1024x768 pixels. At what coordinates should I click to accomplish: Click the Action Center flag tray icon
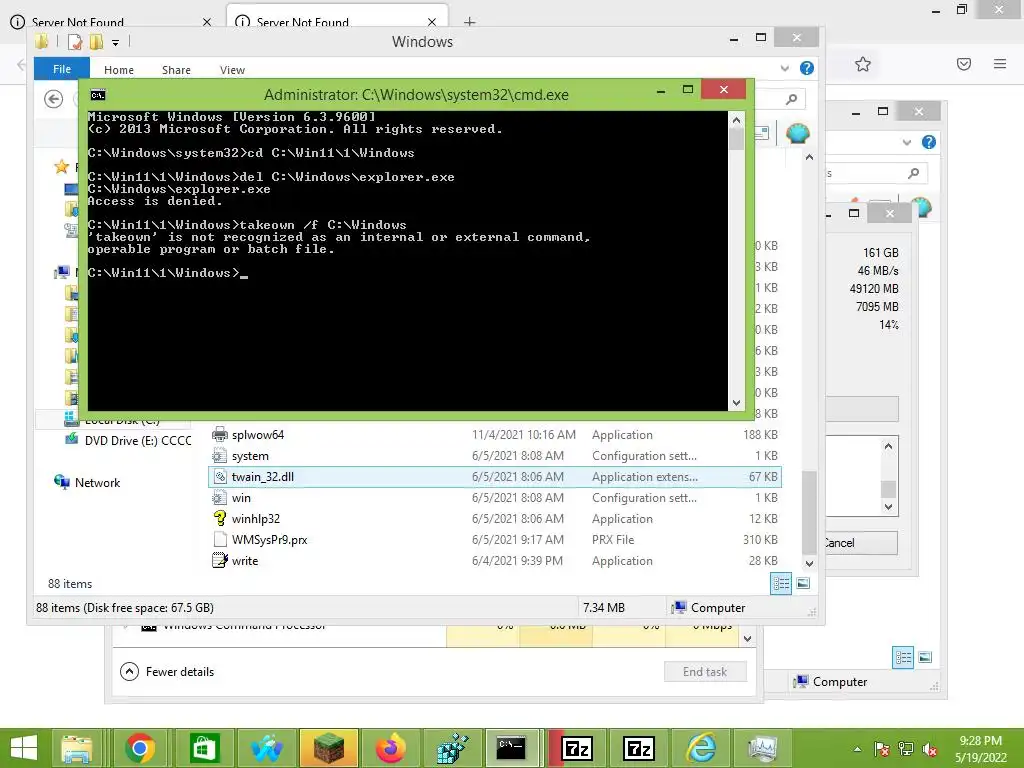882,749
